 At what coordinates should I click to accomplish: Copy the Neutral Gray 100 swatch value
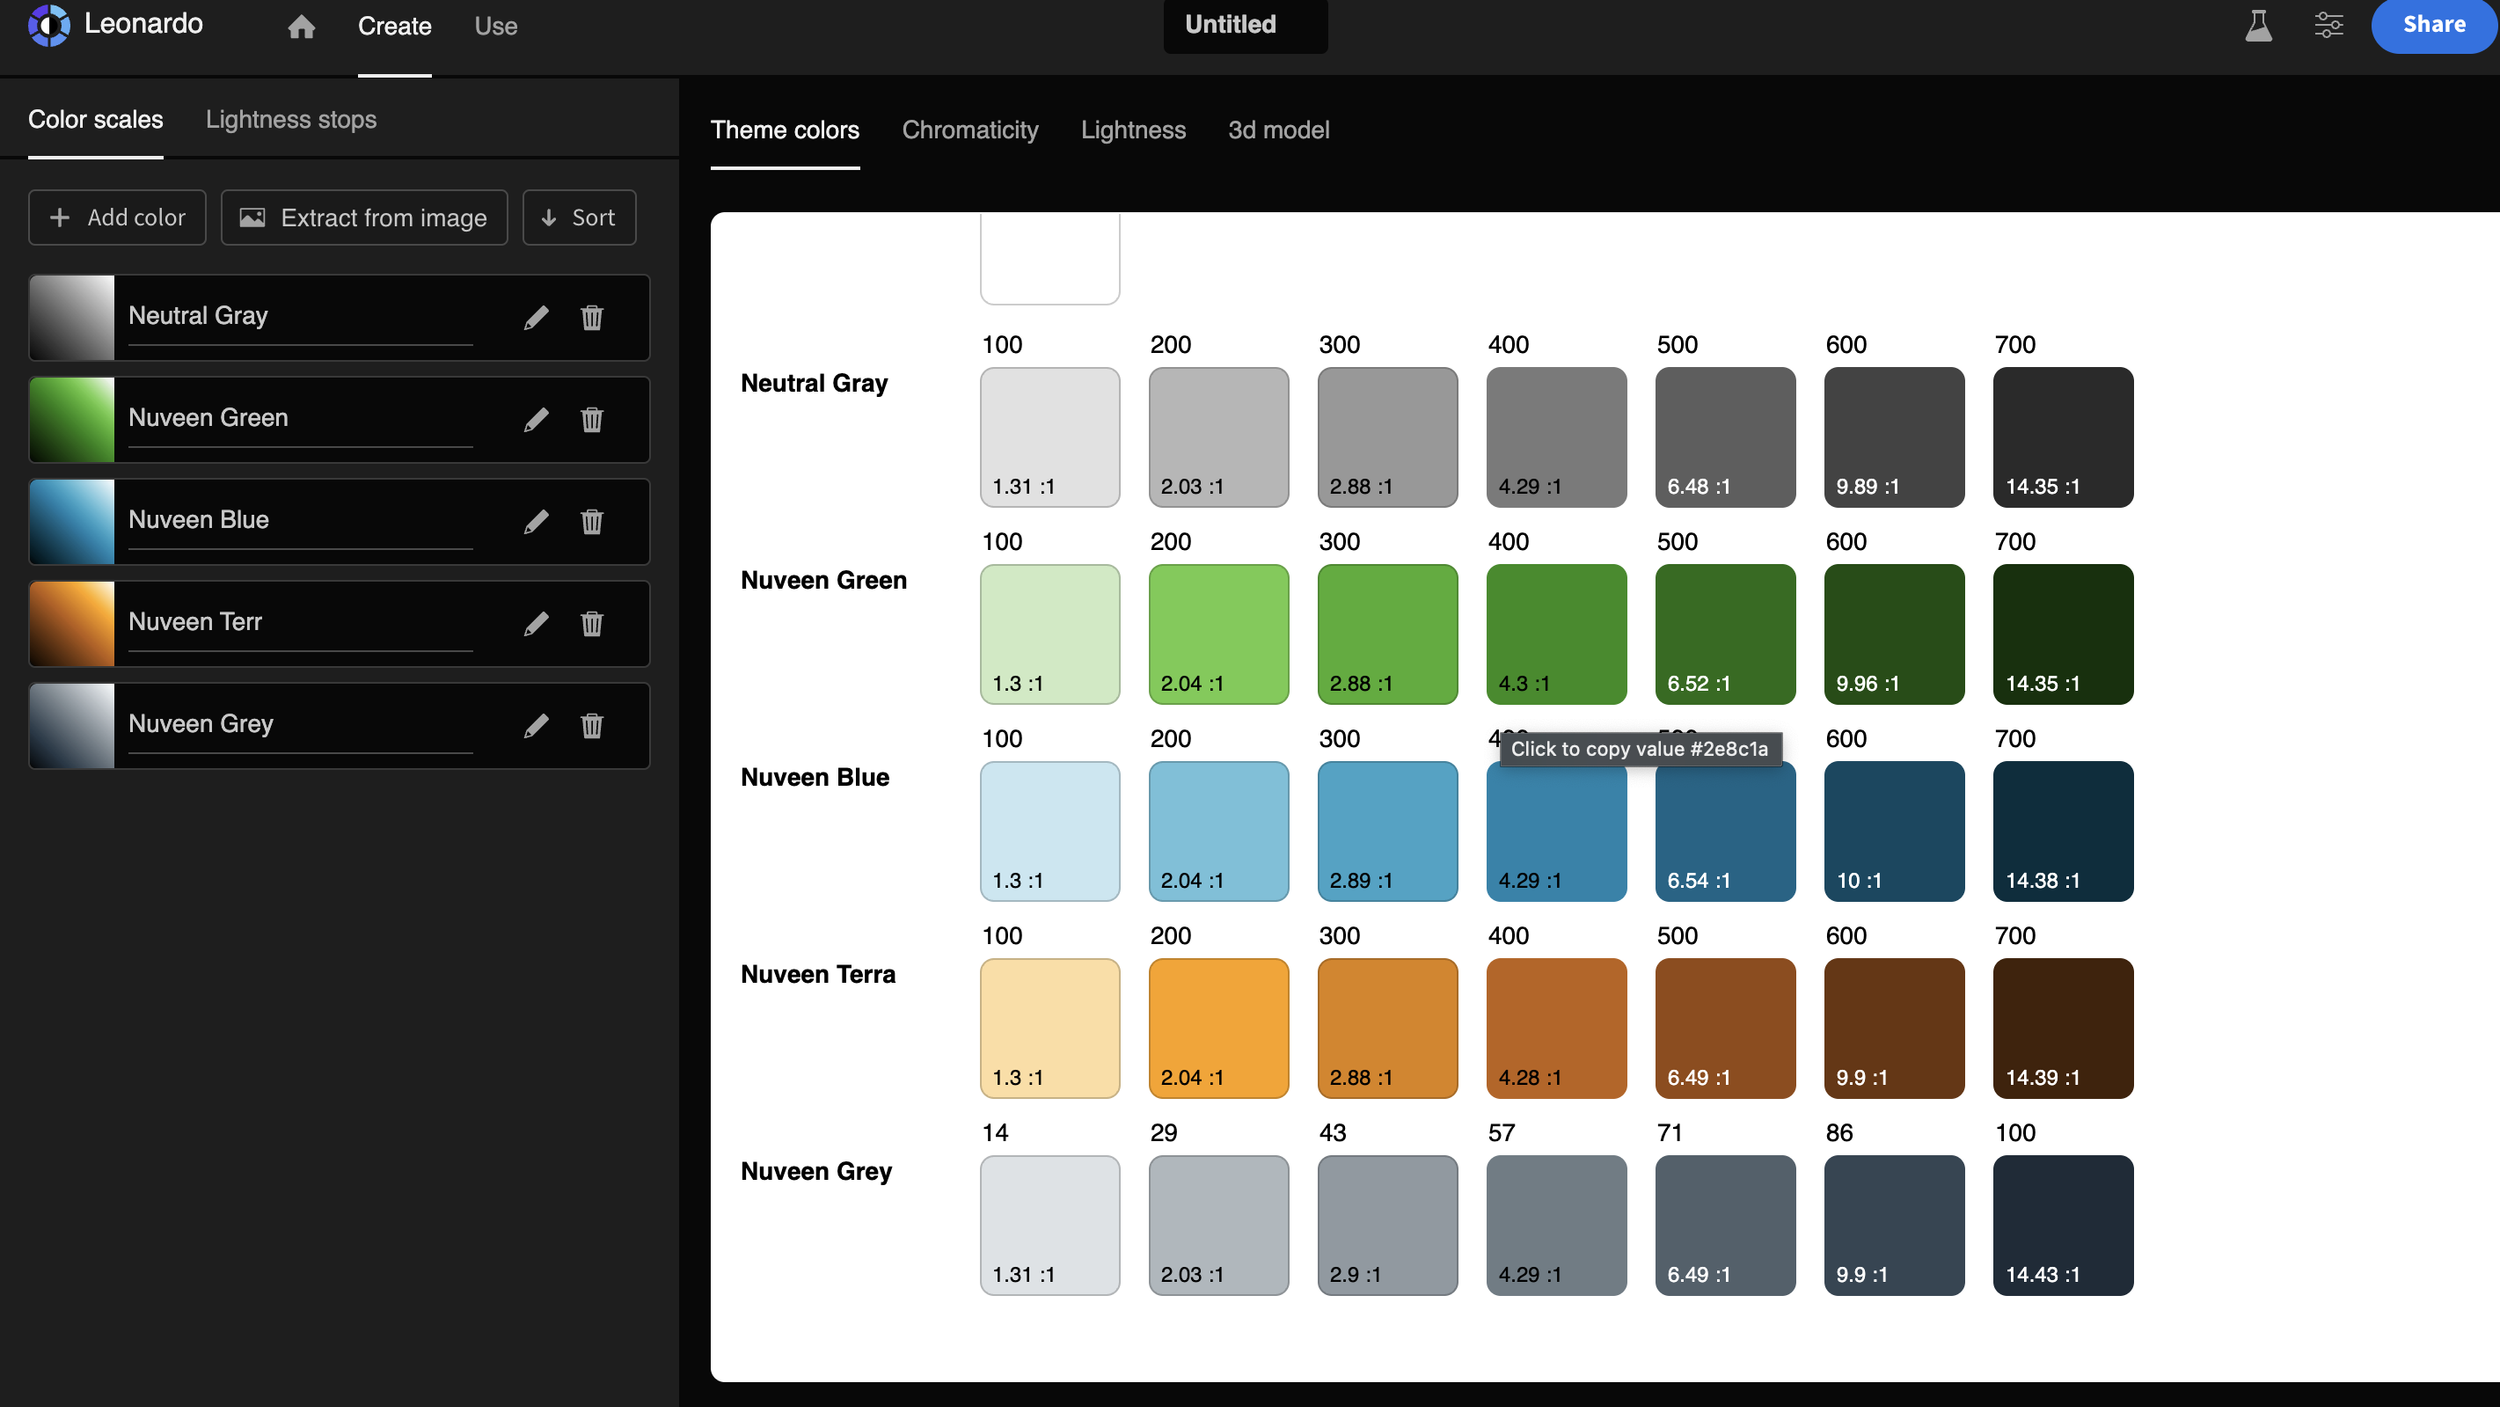[1050, 437]
